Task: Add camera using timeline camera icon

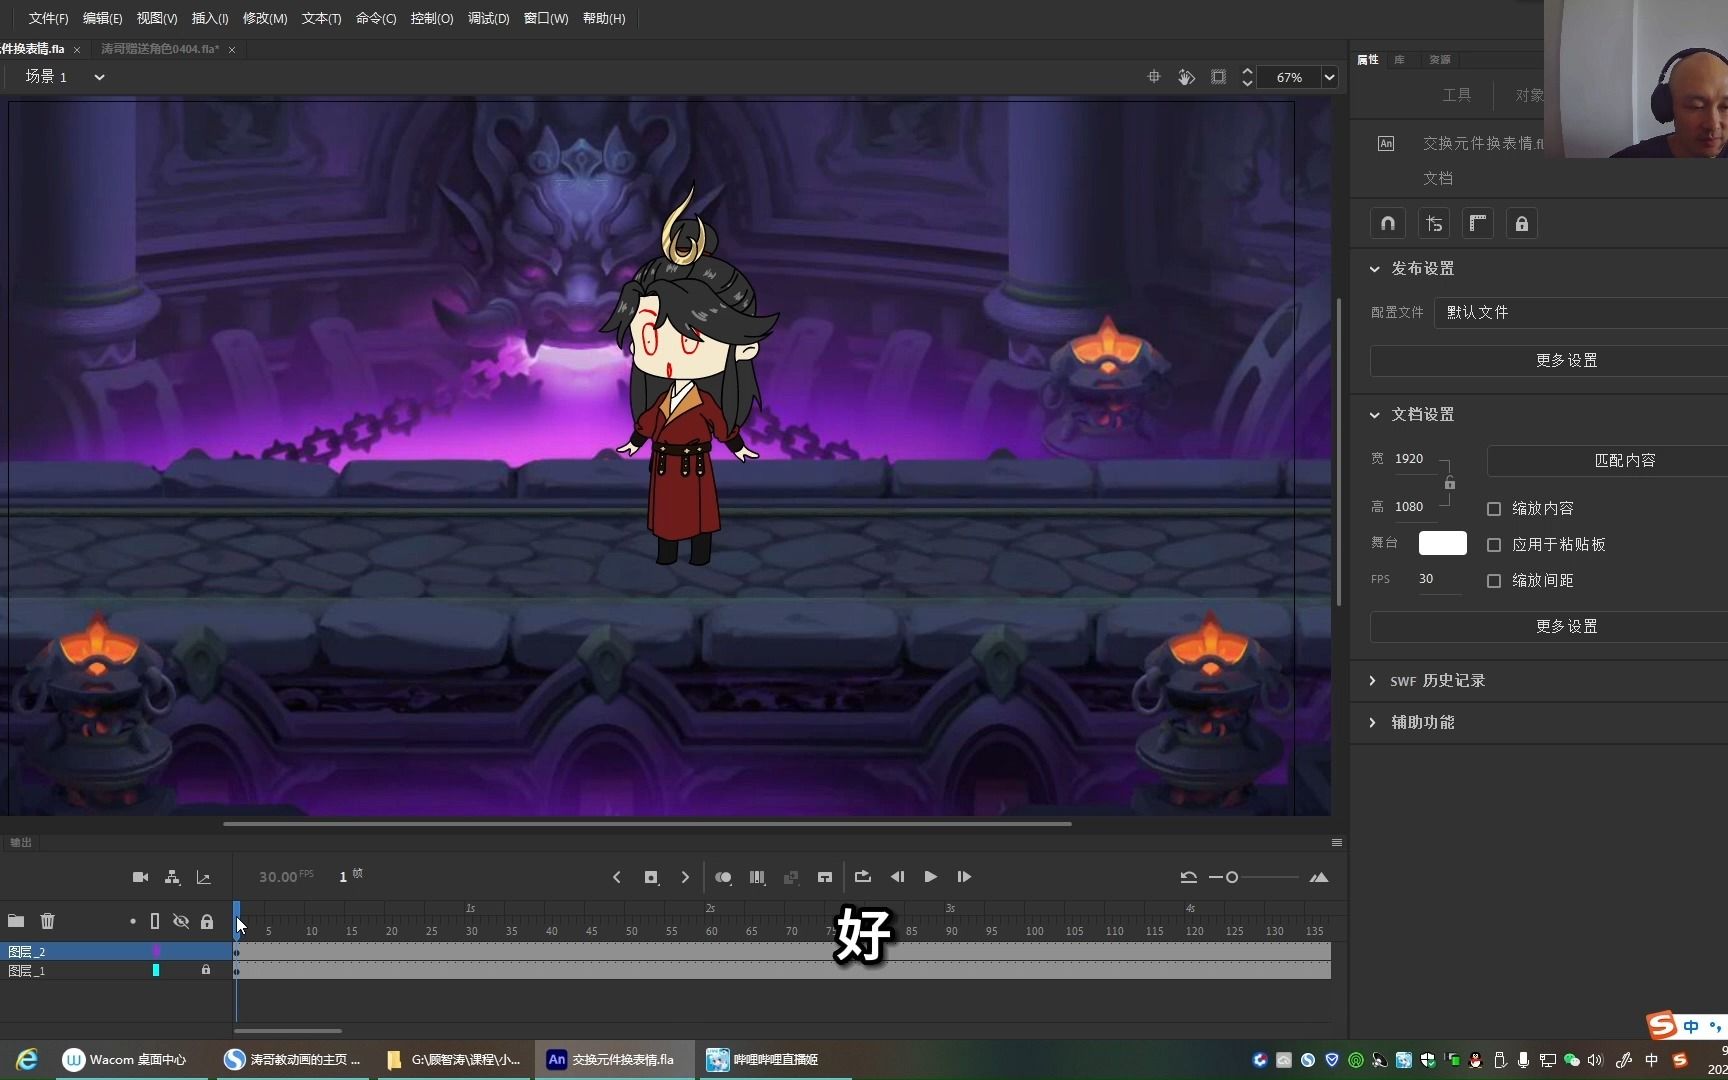Action: (x=140, y=877)
